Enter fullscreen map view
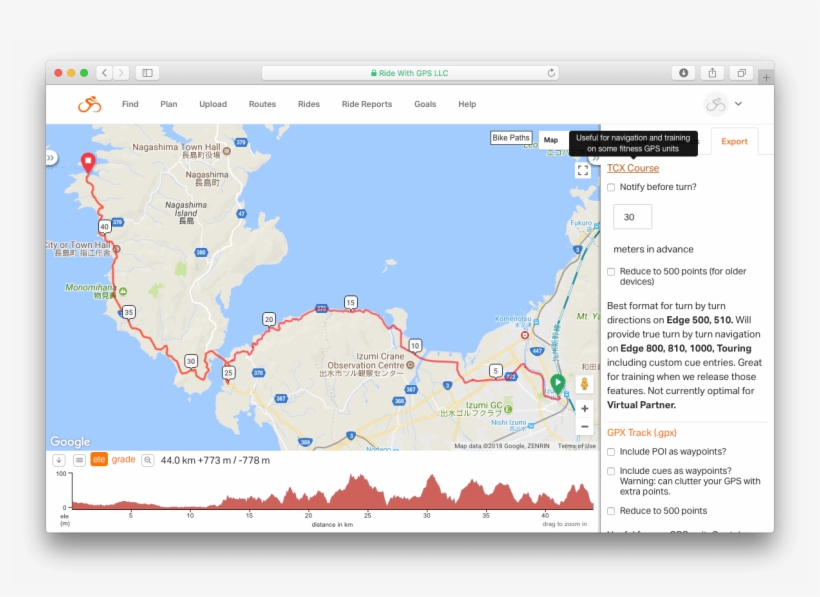820x597 pixels. pos(583,170)
